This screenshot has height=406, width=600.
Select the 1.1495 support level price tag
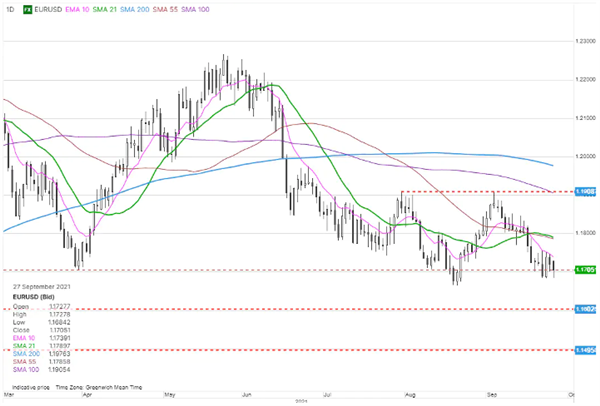(585, 350)
